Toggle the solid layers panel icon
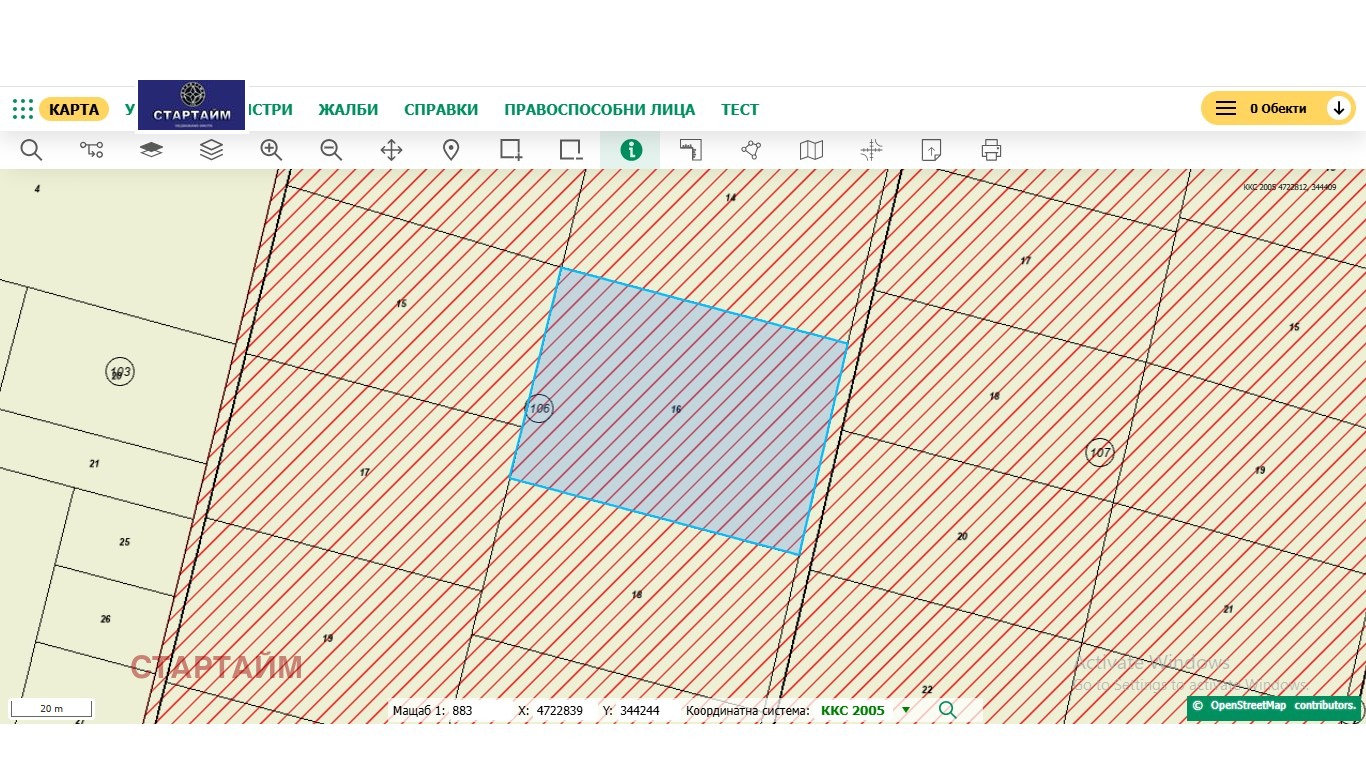Screen dimensions: 1366x768 151,150
